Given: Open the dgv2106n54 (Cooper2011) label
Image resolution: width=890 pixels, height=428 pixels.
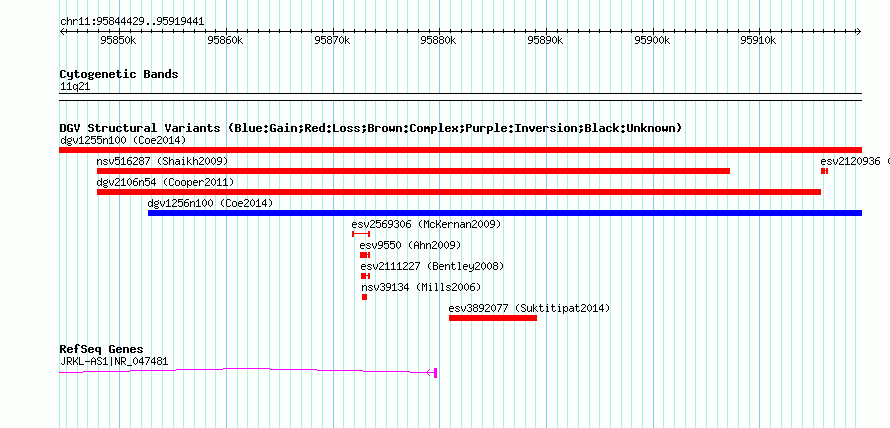Looking at the screenshot, I should 165,182.
